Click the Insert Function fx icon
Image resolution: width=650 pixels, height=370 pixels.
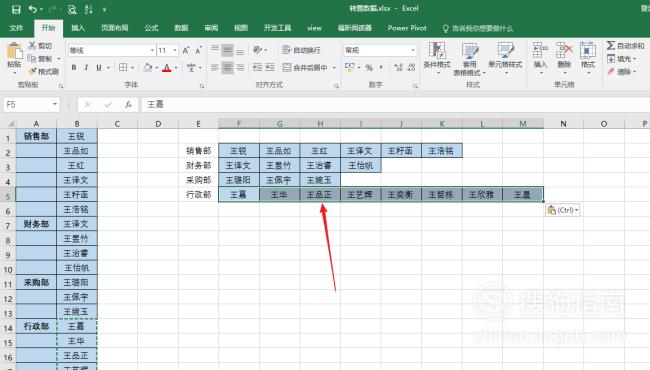coord(129,104)
